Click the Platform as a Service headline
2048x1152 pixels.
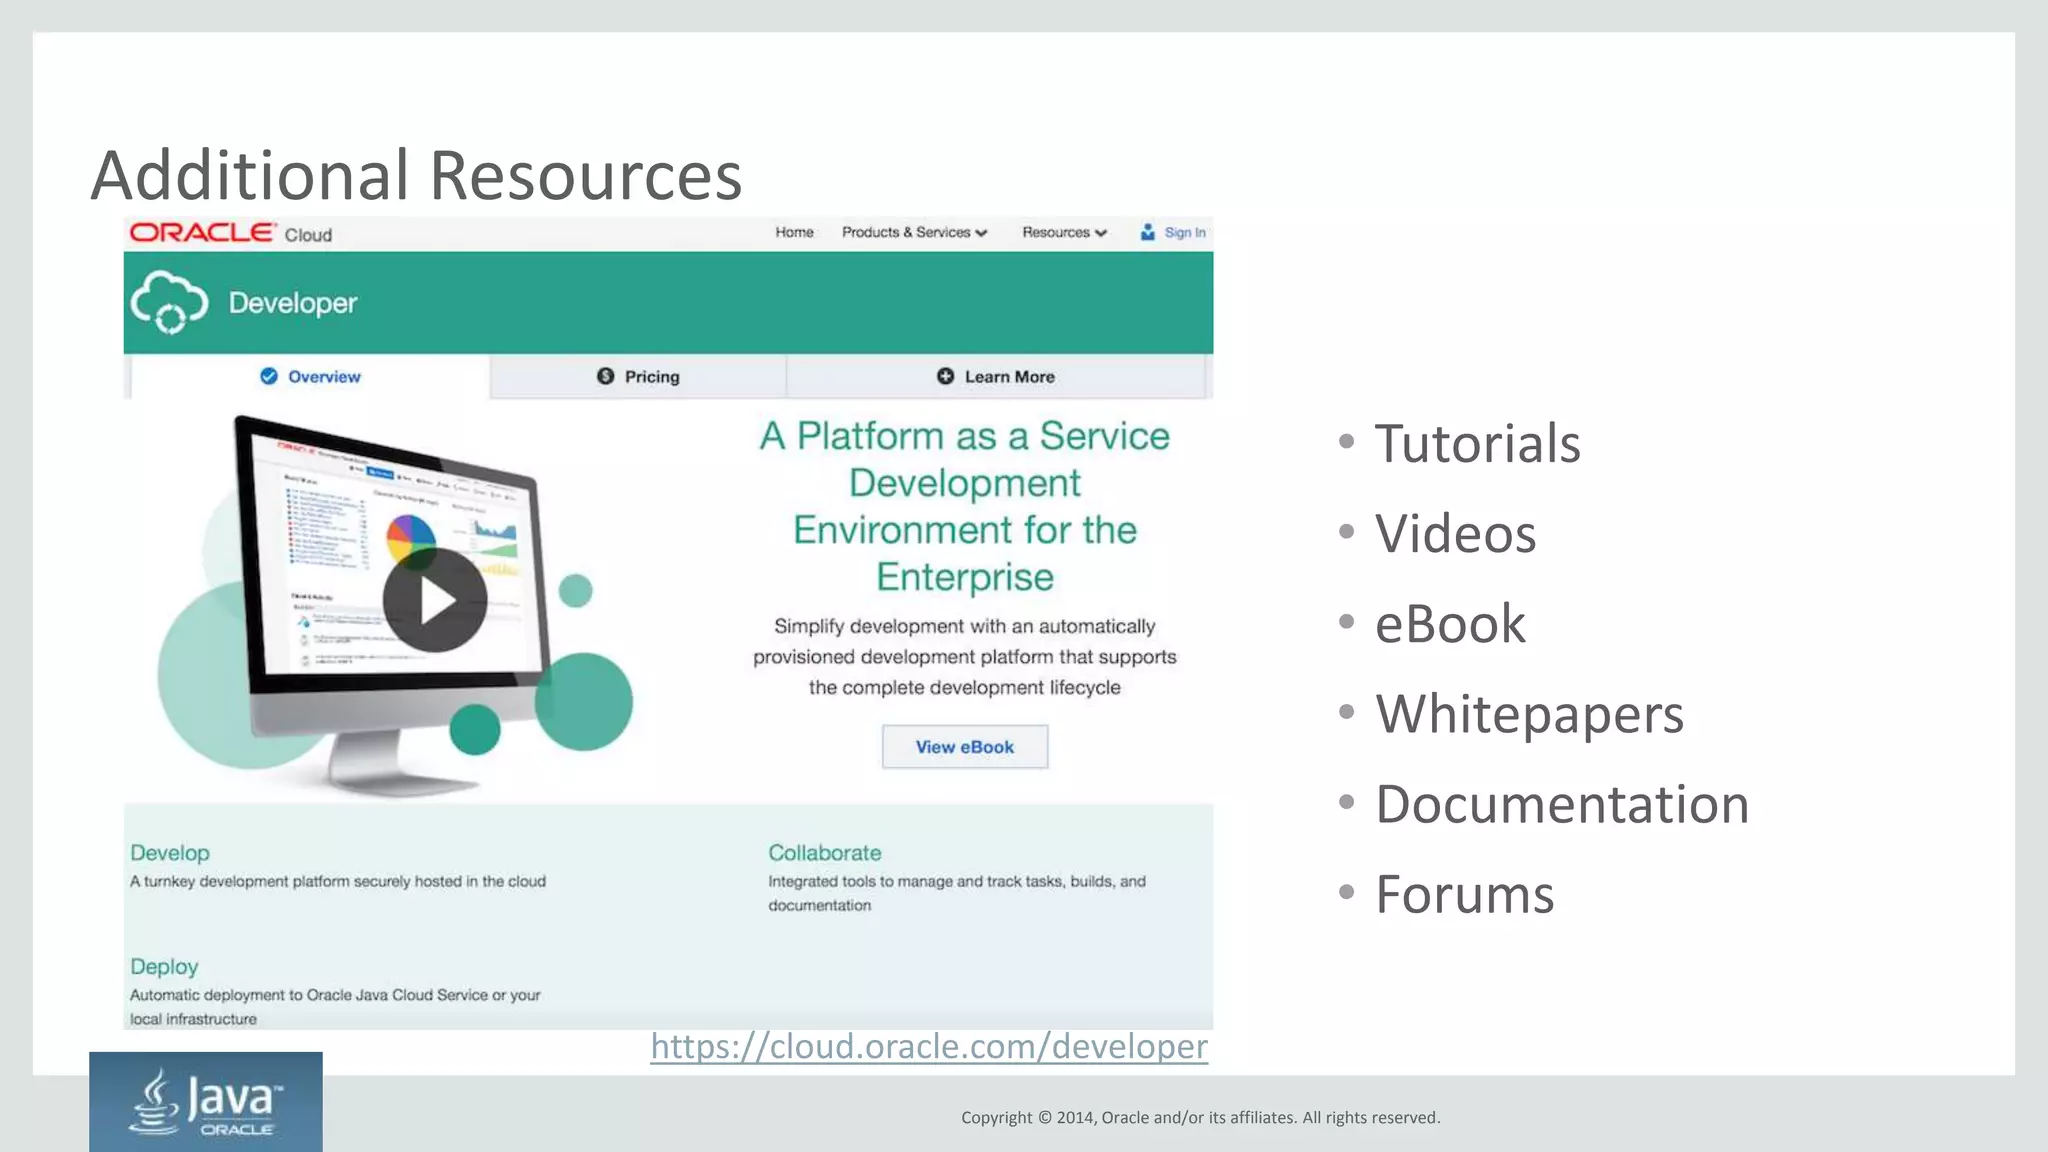pyautogui.click(x=965, y=506)
